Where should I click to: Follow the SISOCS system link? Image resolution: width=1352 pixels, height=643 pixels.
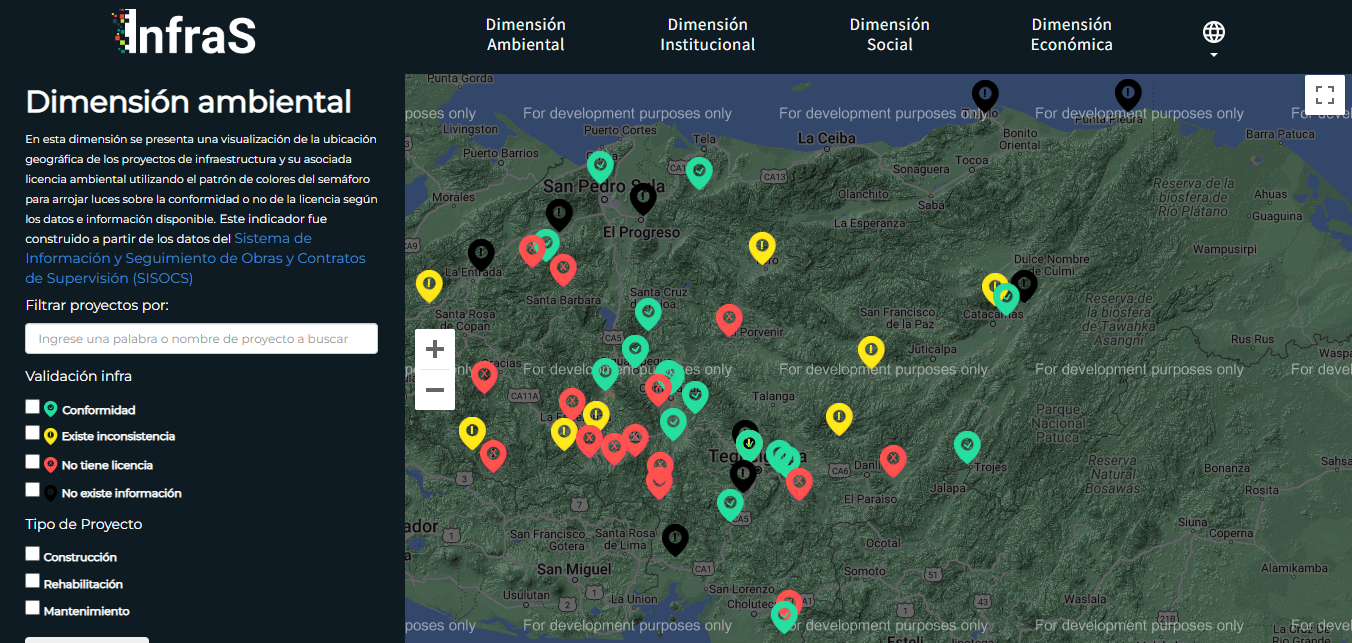click(196, 258)
